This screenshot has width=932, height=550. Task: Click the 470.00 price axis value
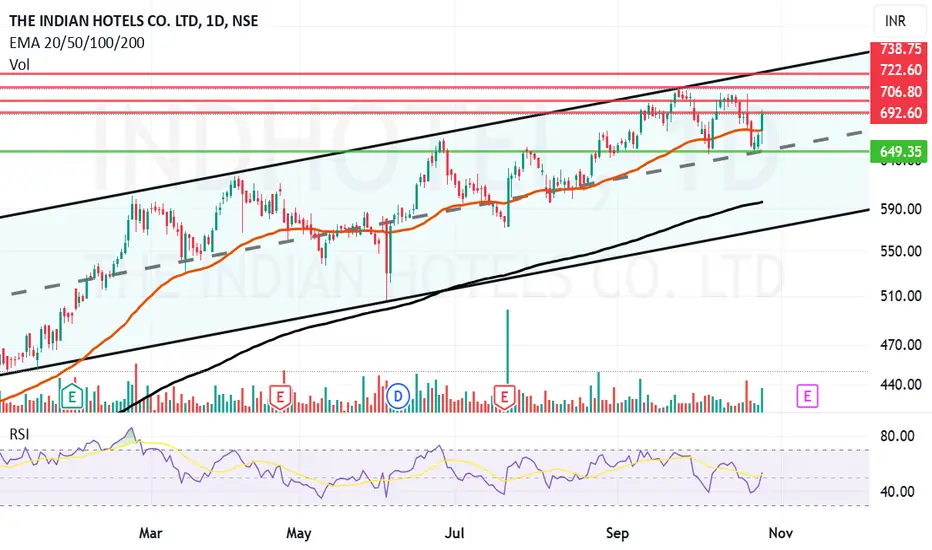tap(900, 345)
